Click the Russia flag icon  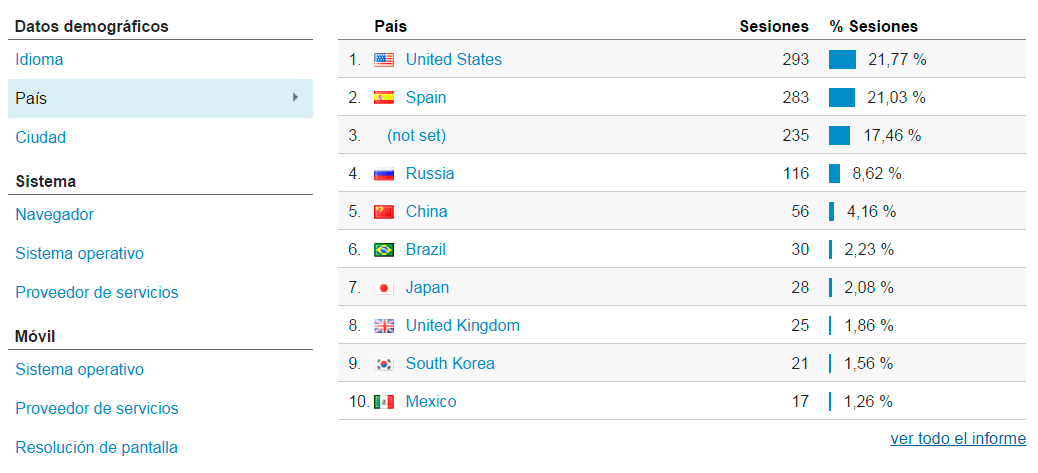point(384,174)
